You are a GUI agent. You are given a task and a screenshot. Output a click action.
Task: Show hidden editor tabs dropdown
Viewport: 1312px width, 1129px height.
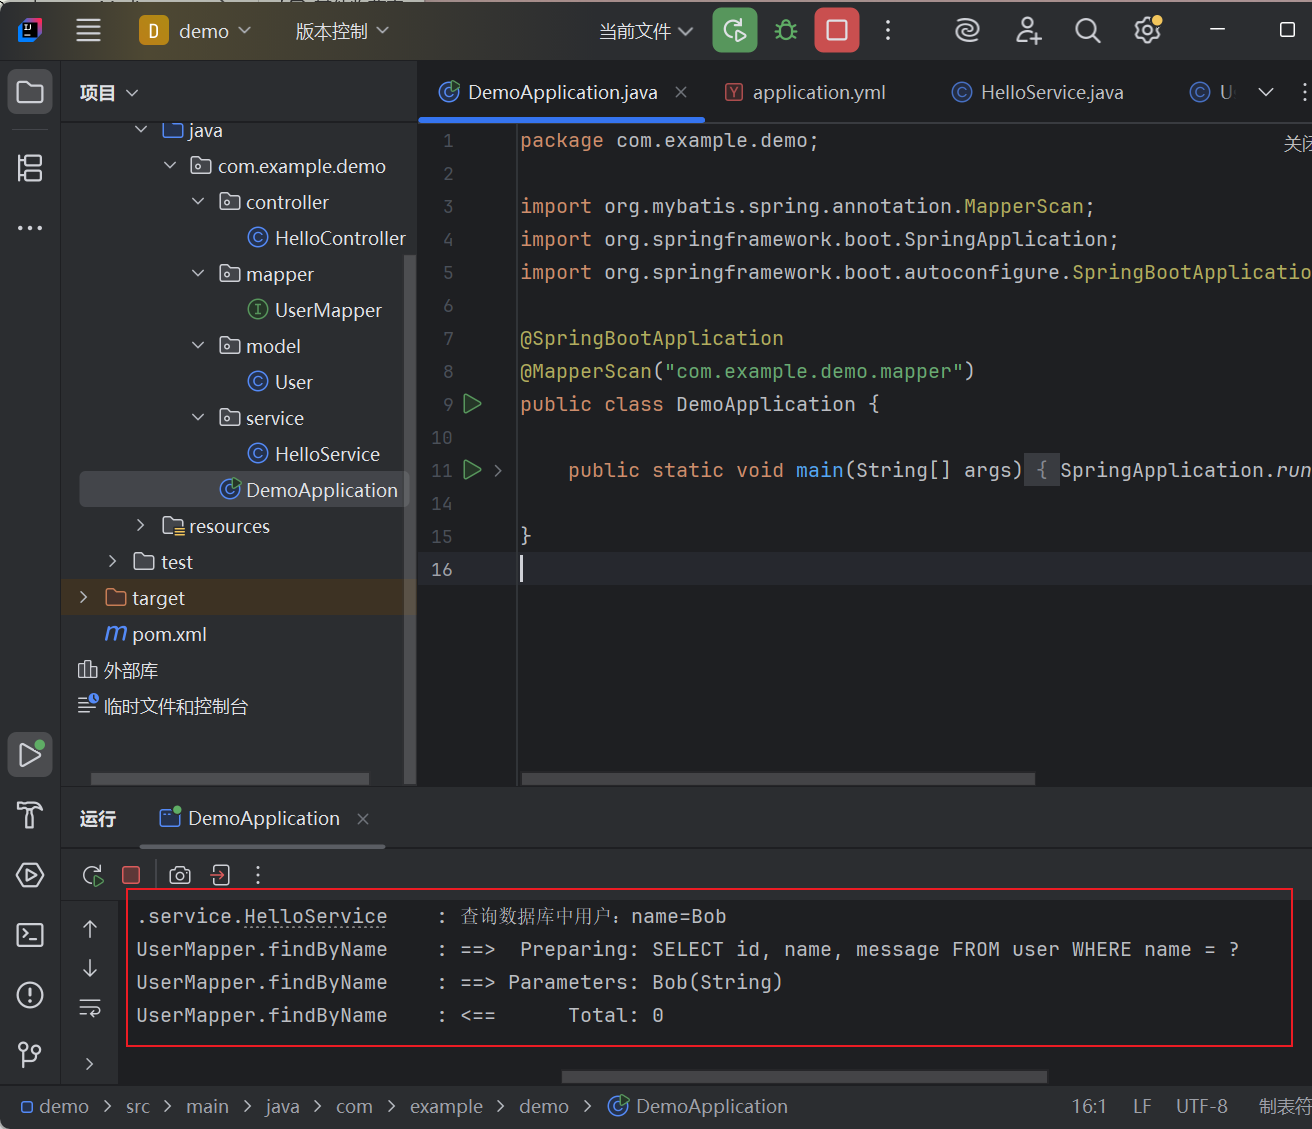pyautogui.click(x=1266, y=92)
